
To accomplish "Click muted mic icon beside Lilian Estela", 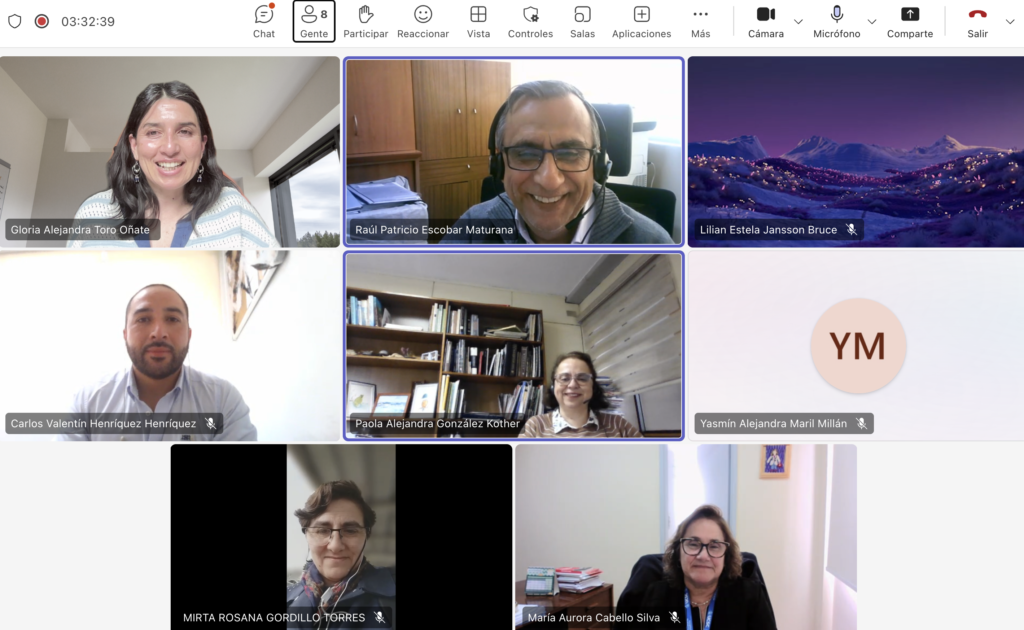I will click(x=852, y=230).
